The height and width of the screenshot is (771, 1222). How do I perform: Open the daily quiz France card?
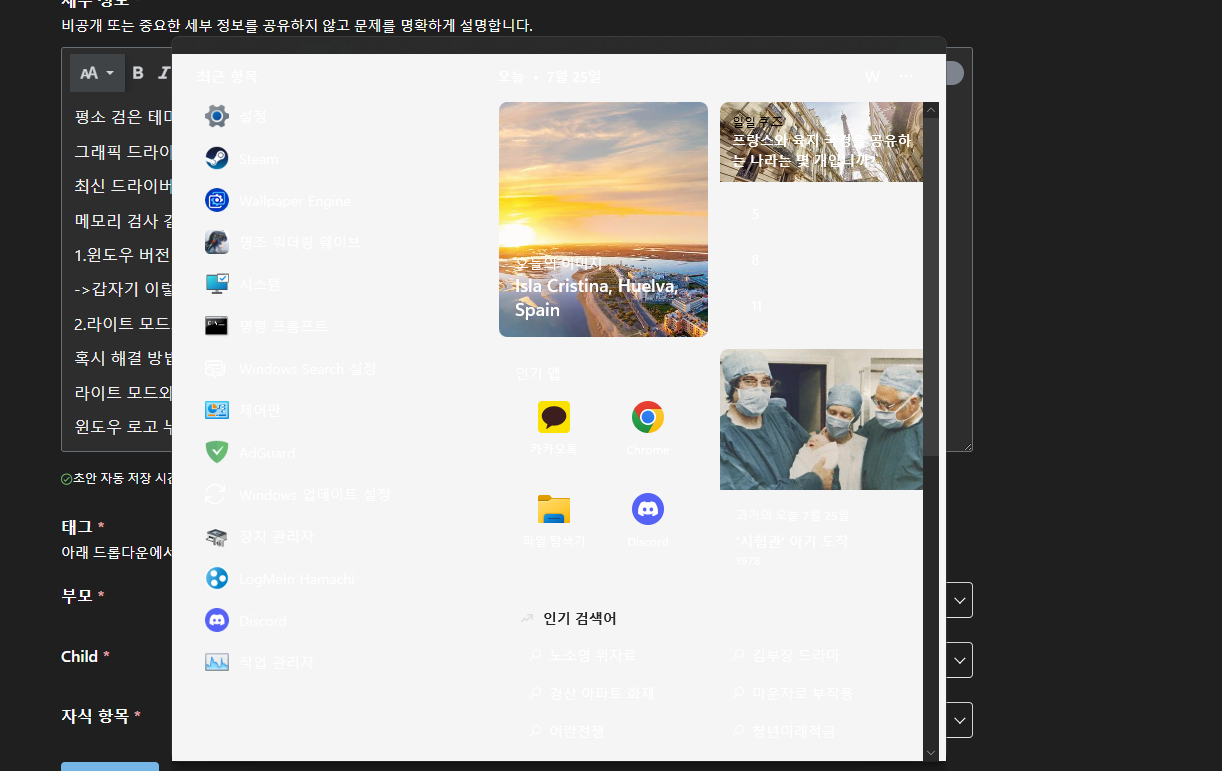[821, 142]
